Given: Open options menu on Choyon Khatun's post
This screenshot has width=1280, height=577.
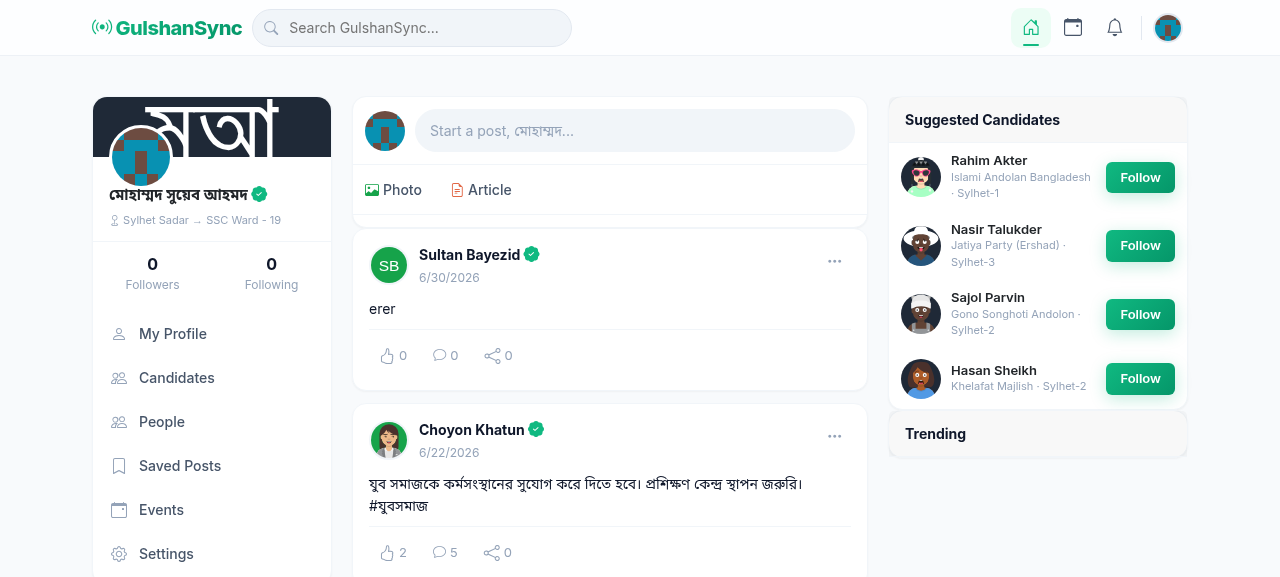Looking at the screenshot, I should (834, 436).
